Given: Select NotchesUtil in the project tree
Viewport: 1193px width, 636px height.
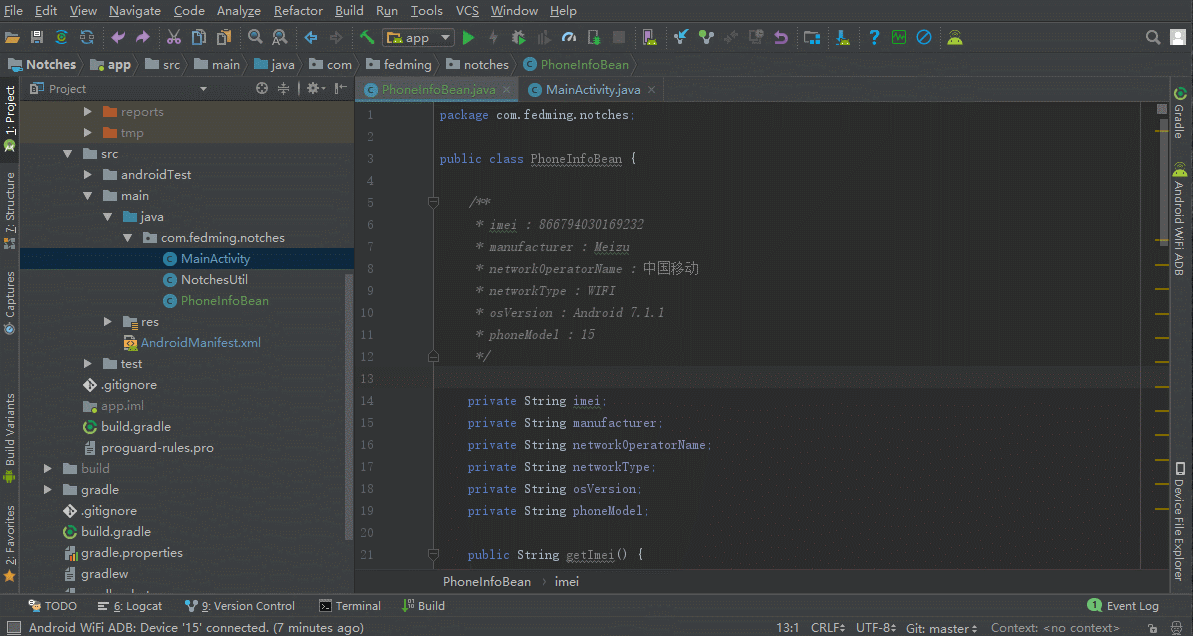Looking at the screenshot, I should point(214,280).
